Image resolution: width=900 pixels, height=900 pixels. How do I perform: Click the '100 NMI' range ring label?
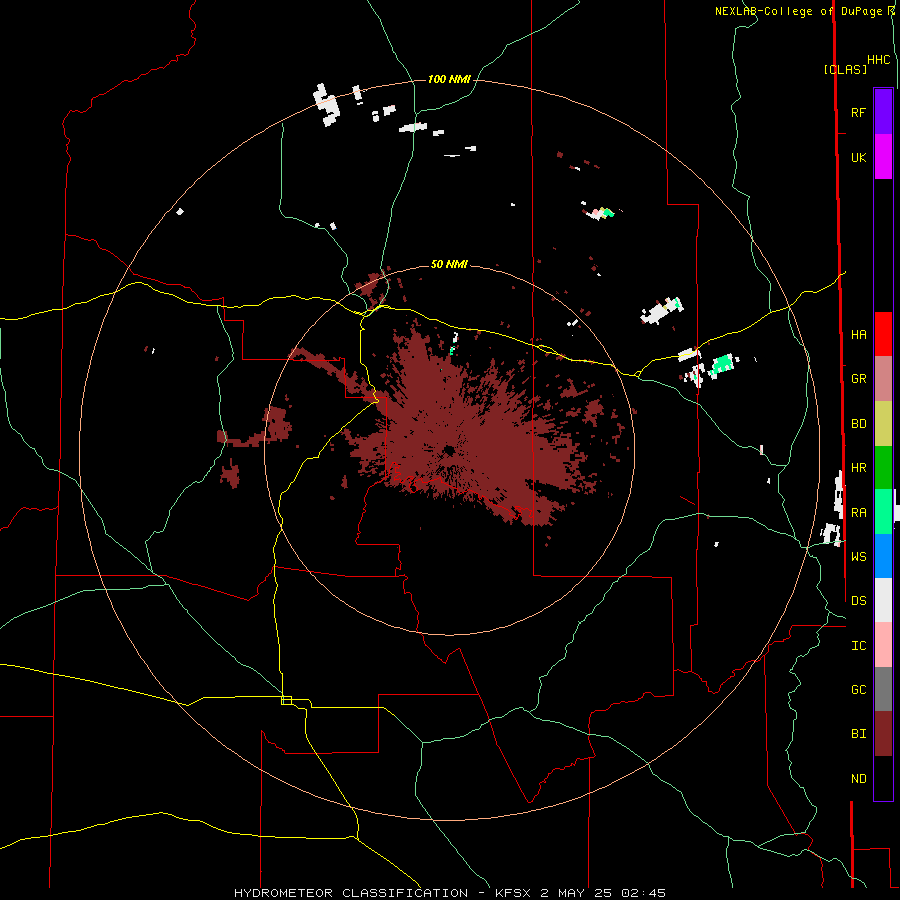point(449,79)
